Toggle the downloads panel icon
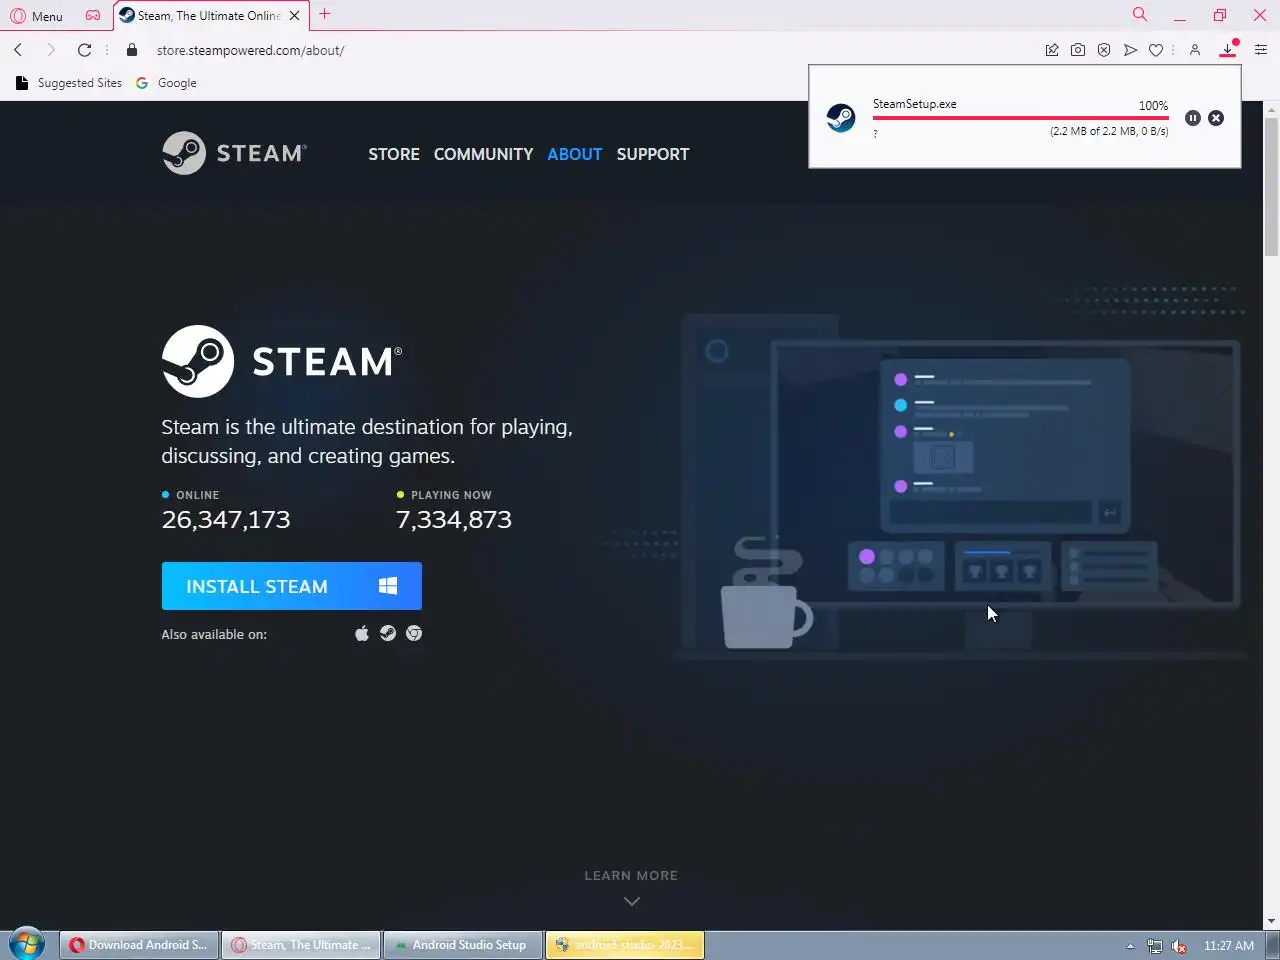 point(1228,49)
